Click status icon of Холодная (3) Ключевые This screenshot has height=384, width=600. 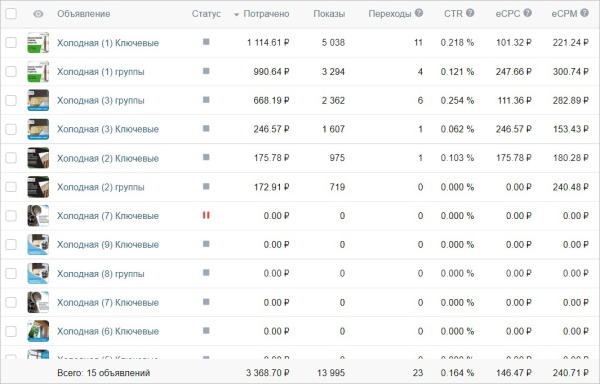(x=206, y=129)
